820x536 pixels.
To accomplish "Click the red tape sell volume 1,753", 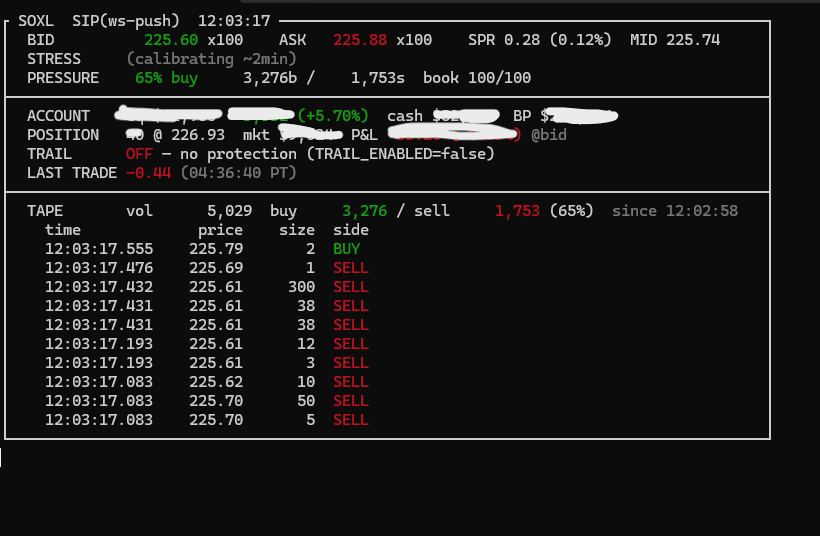I will click(517, 211).
